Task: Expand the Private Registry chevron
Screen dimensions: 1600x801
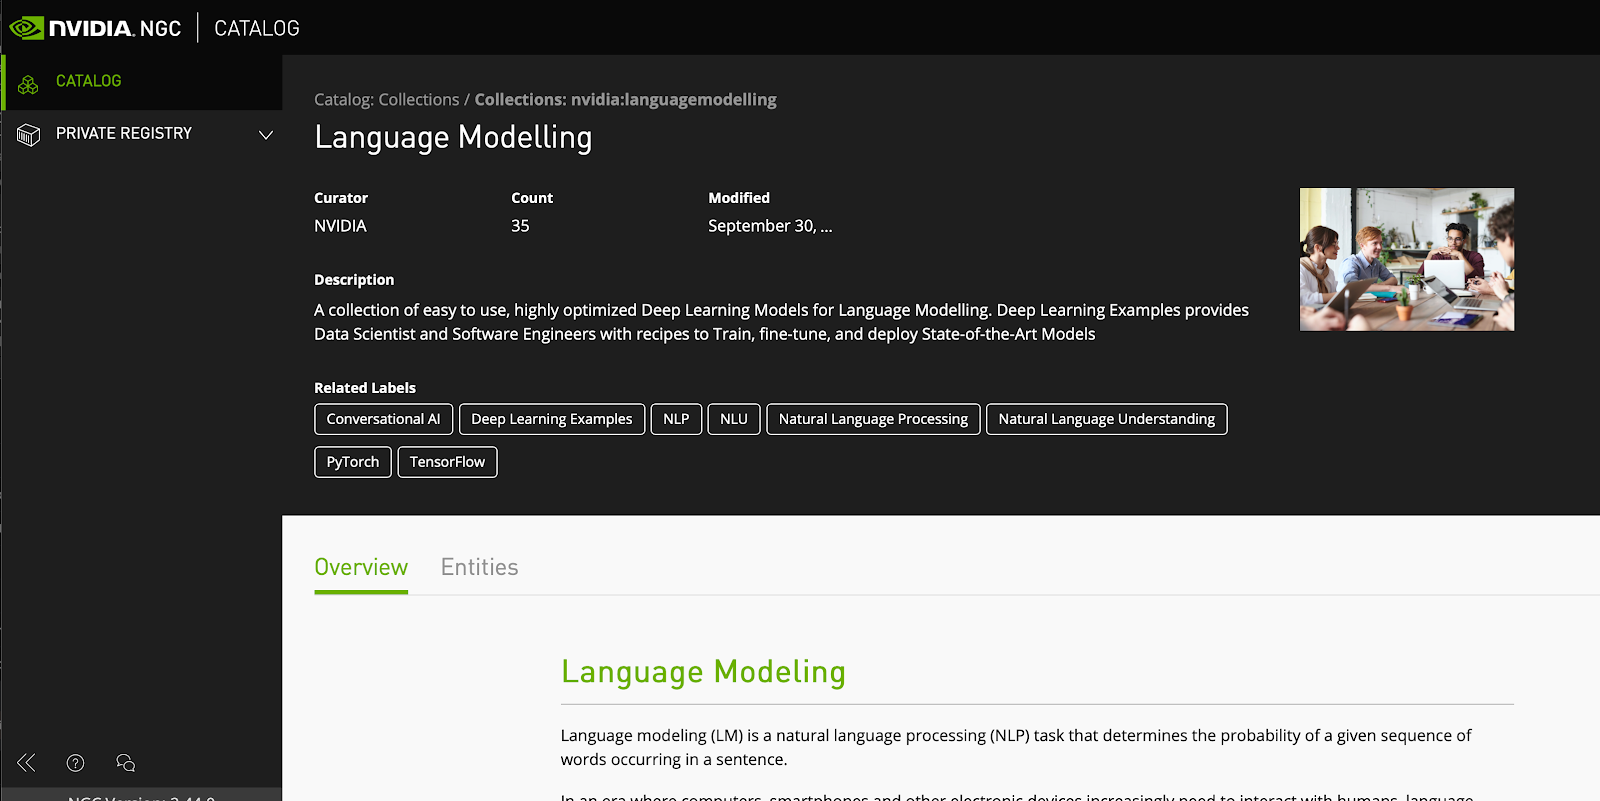Action: tap(265, 135)
